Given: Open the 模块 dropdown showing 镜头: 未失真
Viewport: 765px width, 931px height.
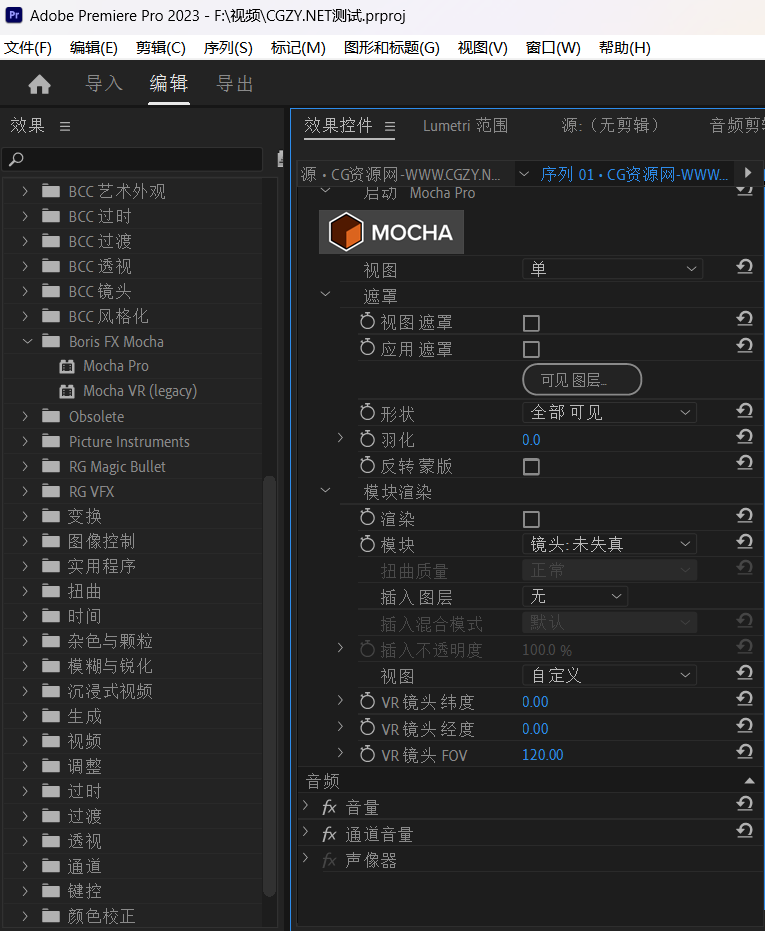Looking at the screenshot, I should (609, 544).
